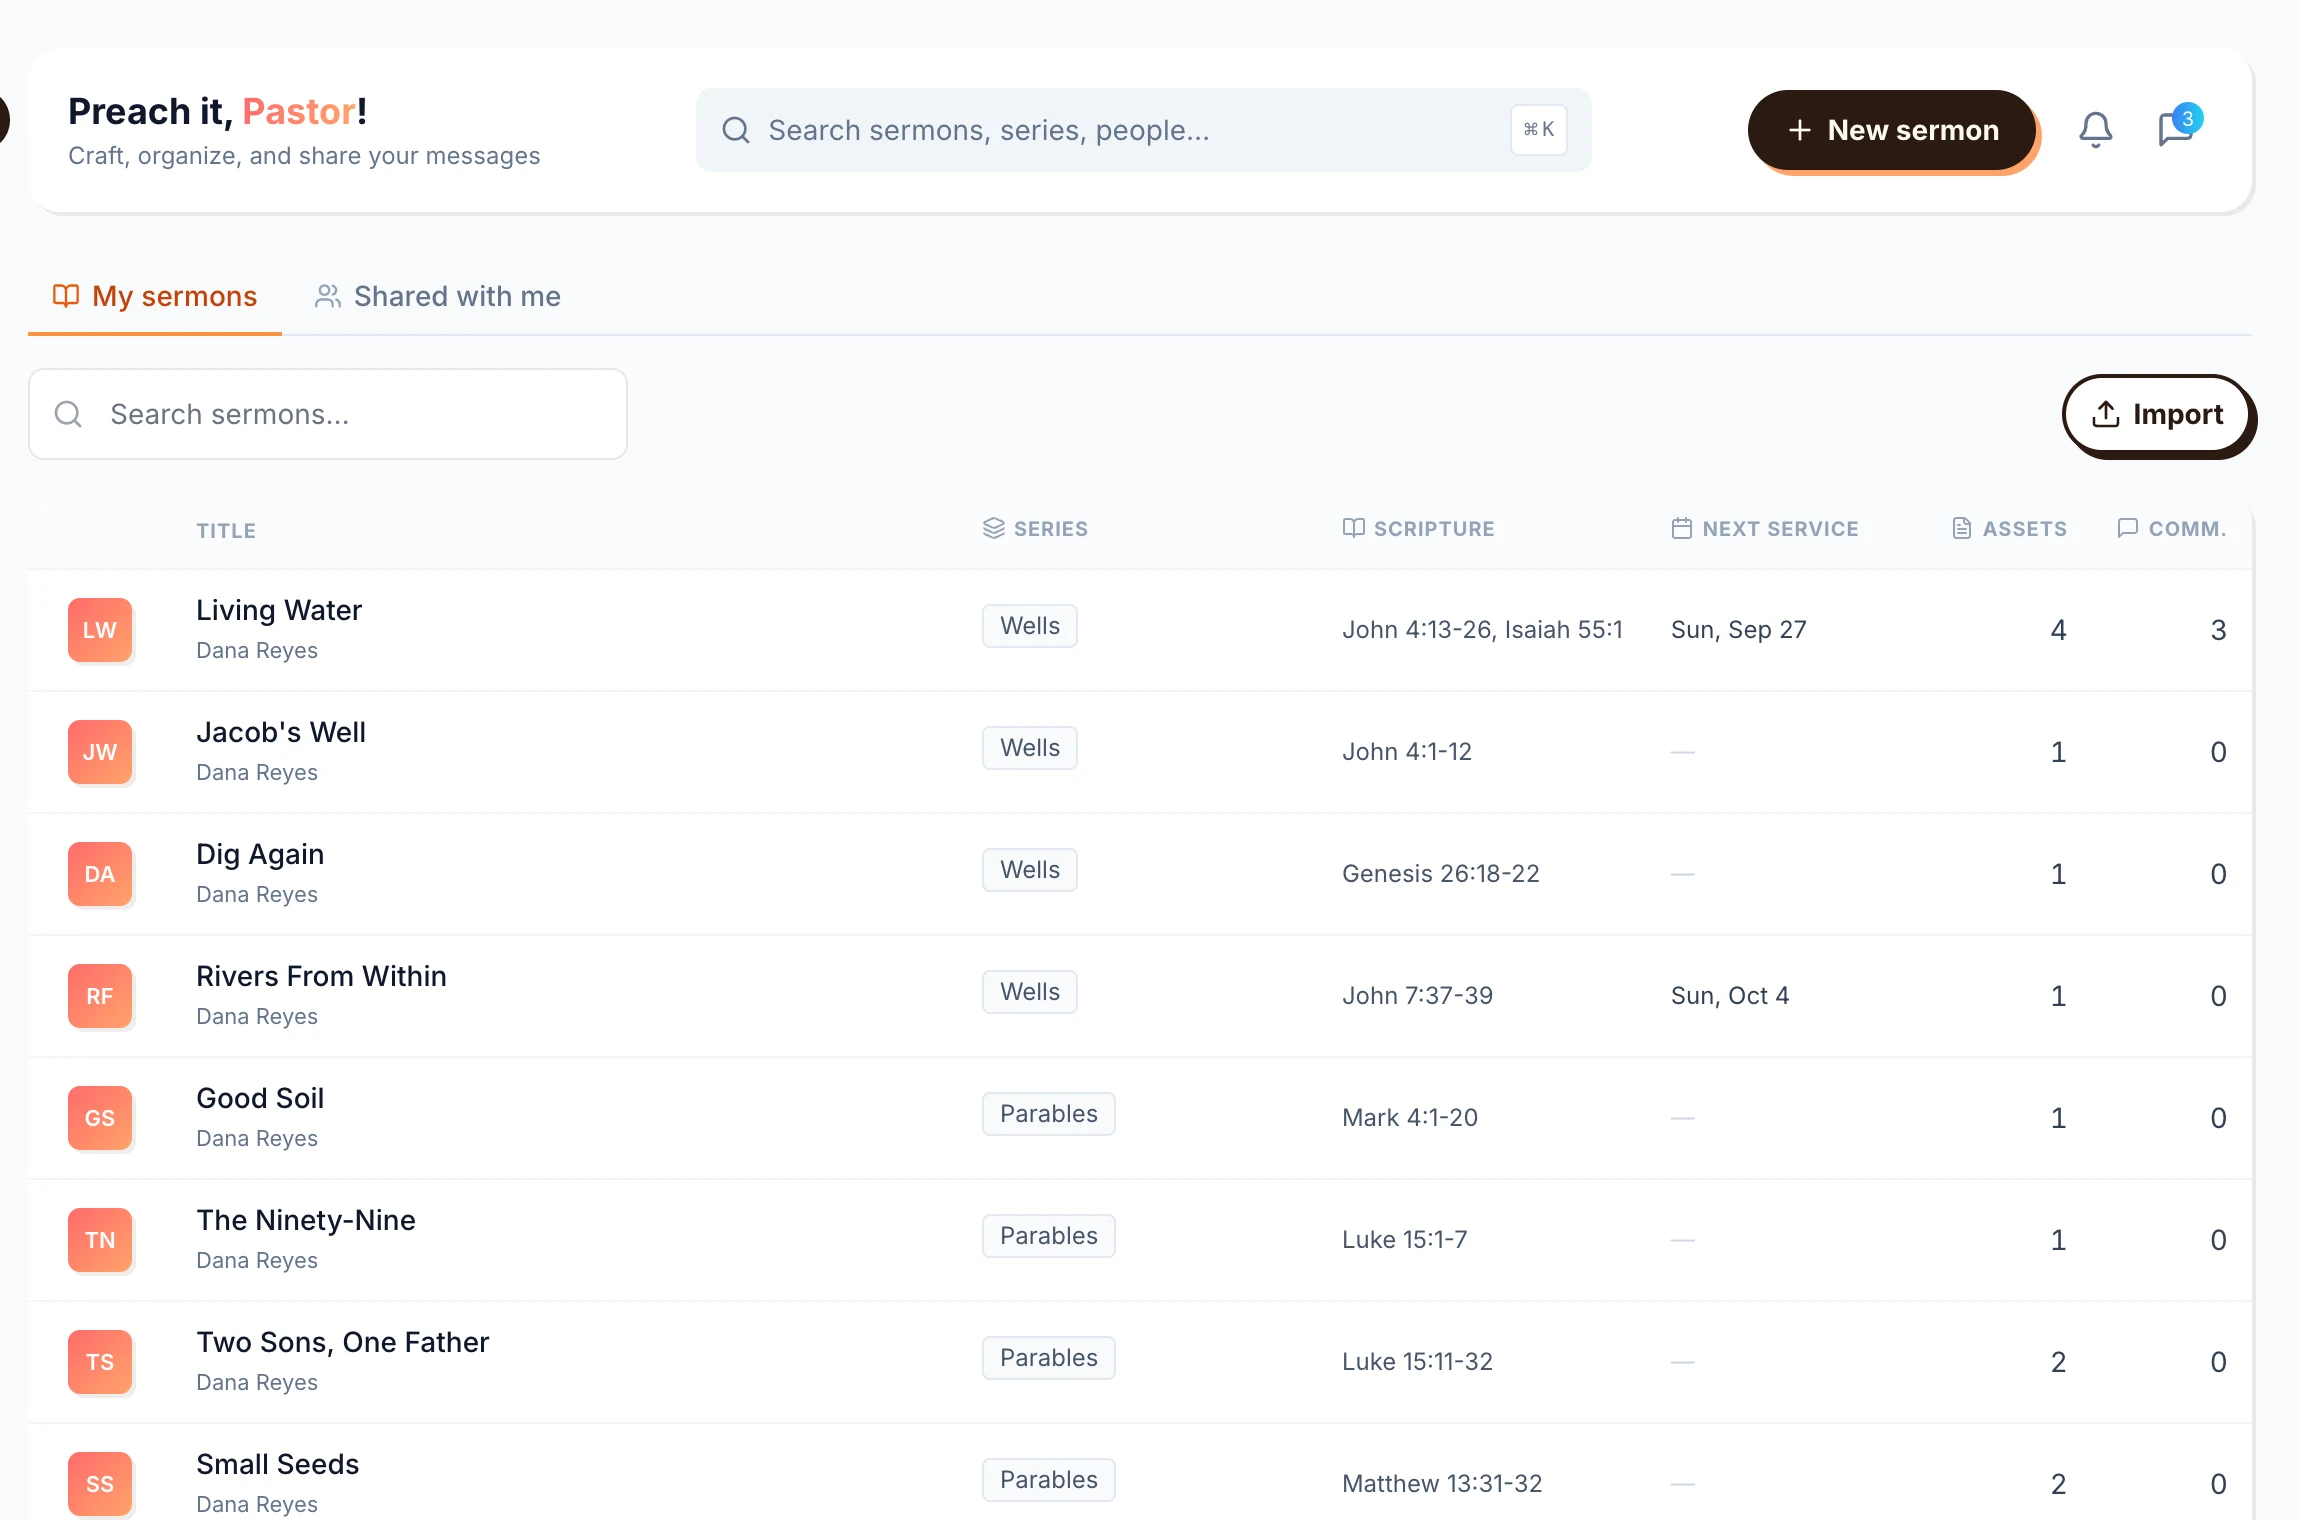Image resolution: width=2300 pixels, height=1520 pixels.
Task: Open the Living Water sermon
Action: point(279,610)
